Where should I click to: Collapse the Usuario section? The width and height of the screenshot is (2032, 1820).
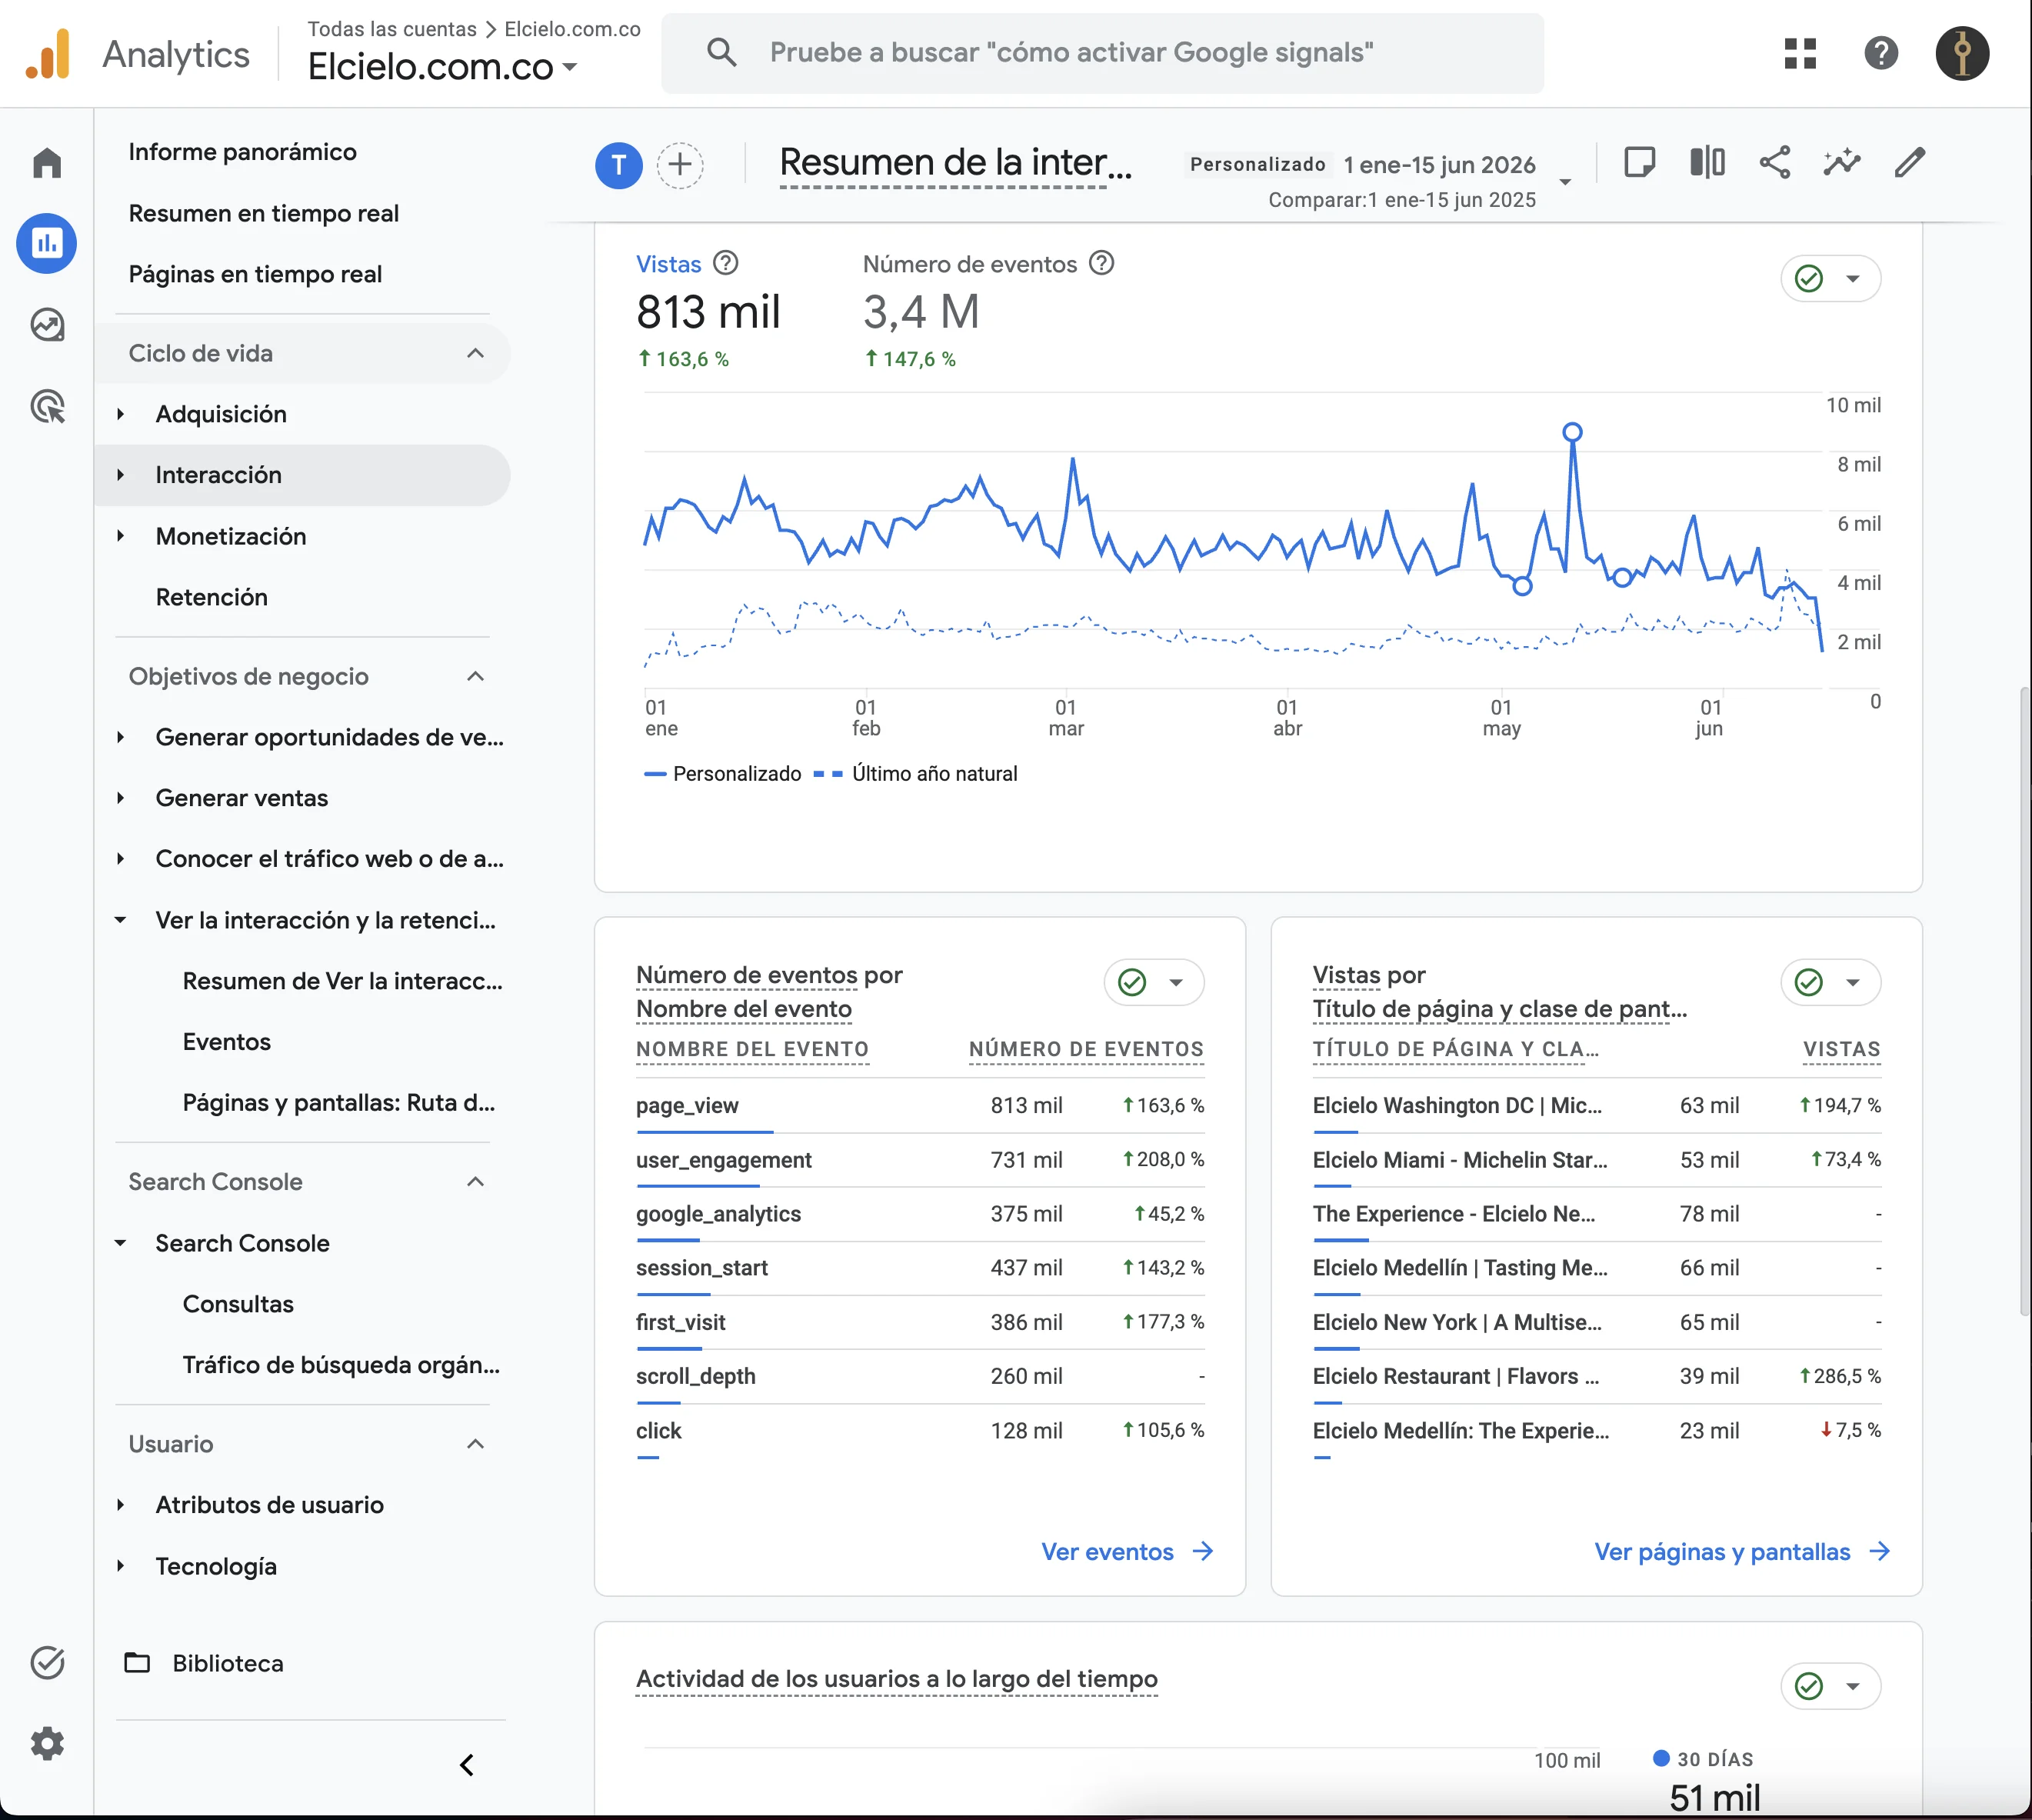pos(476,1444)
